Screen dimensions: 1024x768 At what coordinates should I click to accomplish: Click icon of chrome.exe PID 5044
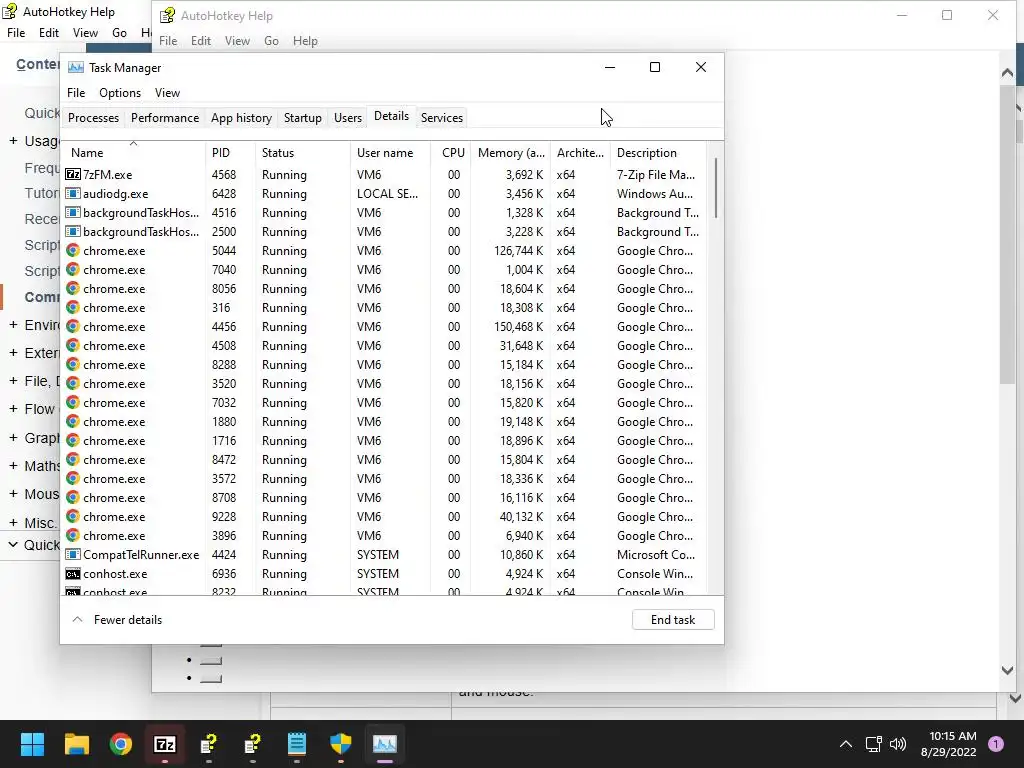point(72,250)
